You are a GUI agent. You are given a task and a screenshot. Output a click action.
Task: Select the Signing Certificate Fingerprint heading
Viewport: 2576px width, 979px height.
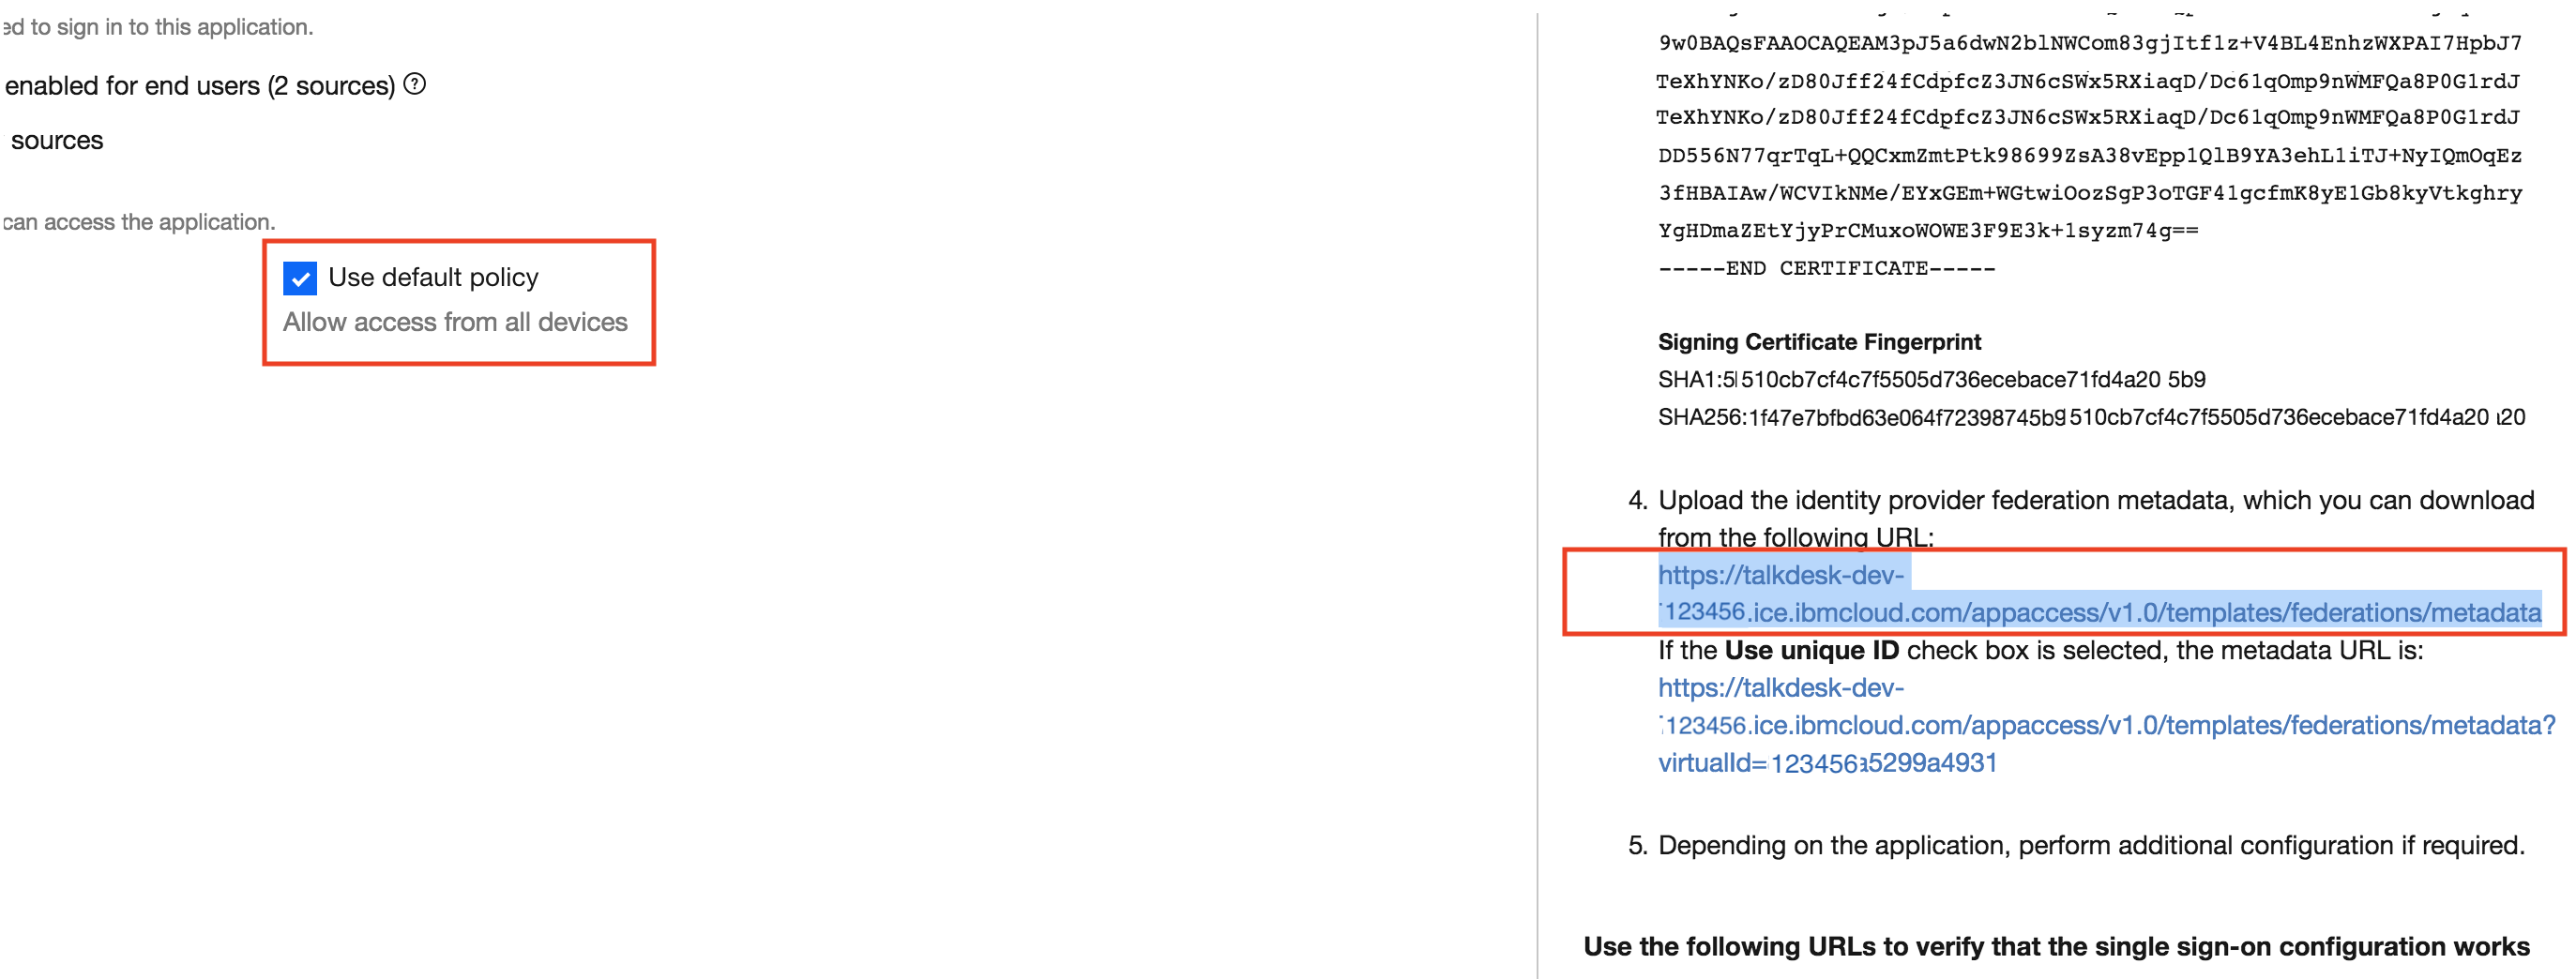coord(1818,342)
